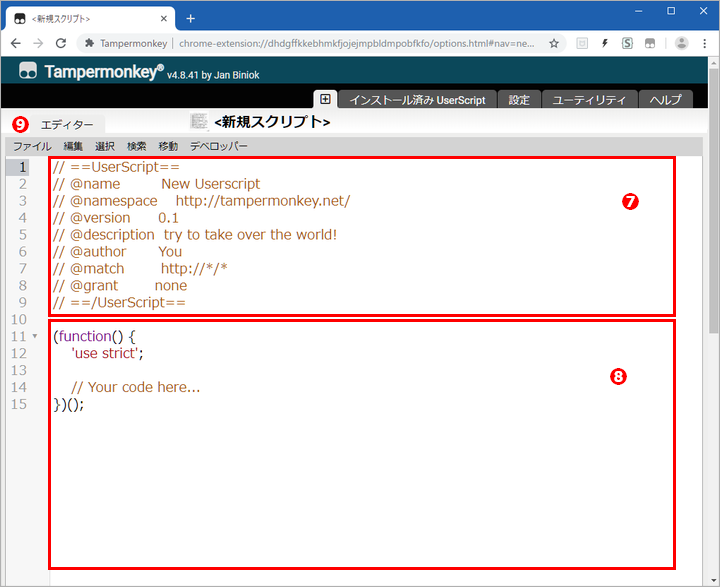This screenshot has width=720, height=587.
Task: Open the ユーティリティ tab
Action: (589, 100)
